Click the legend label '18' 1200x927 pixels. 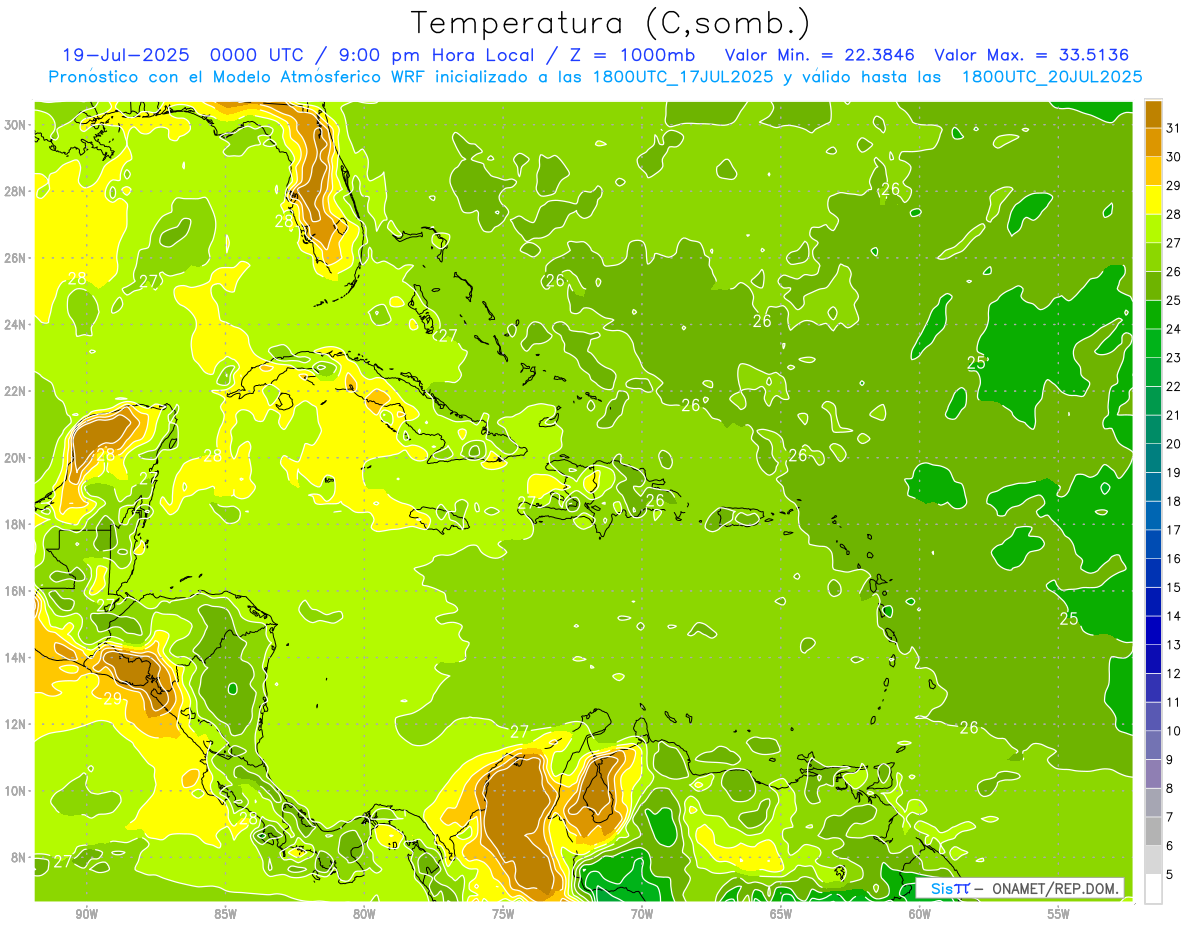[x=1174, y=502]
